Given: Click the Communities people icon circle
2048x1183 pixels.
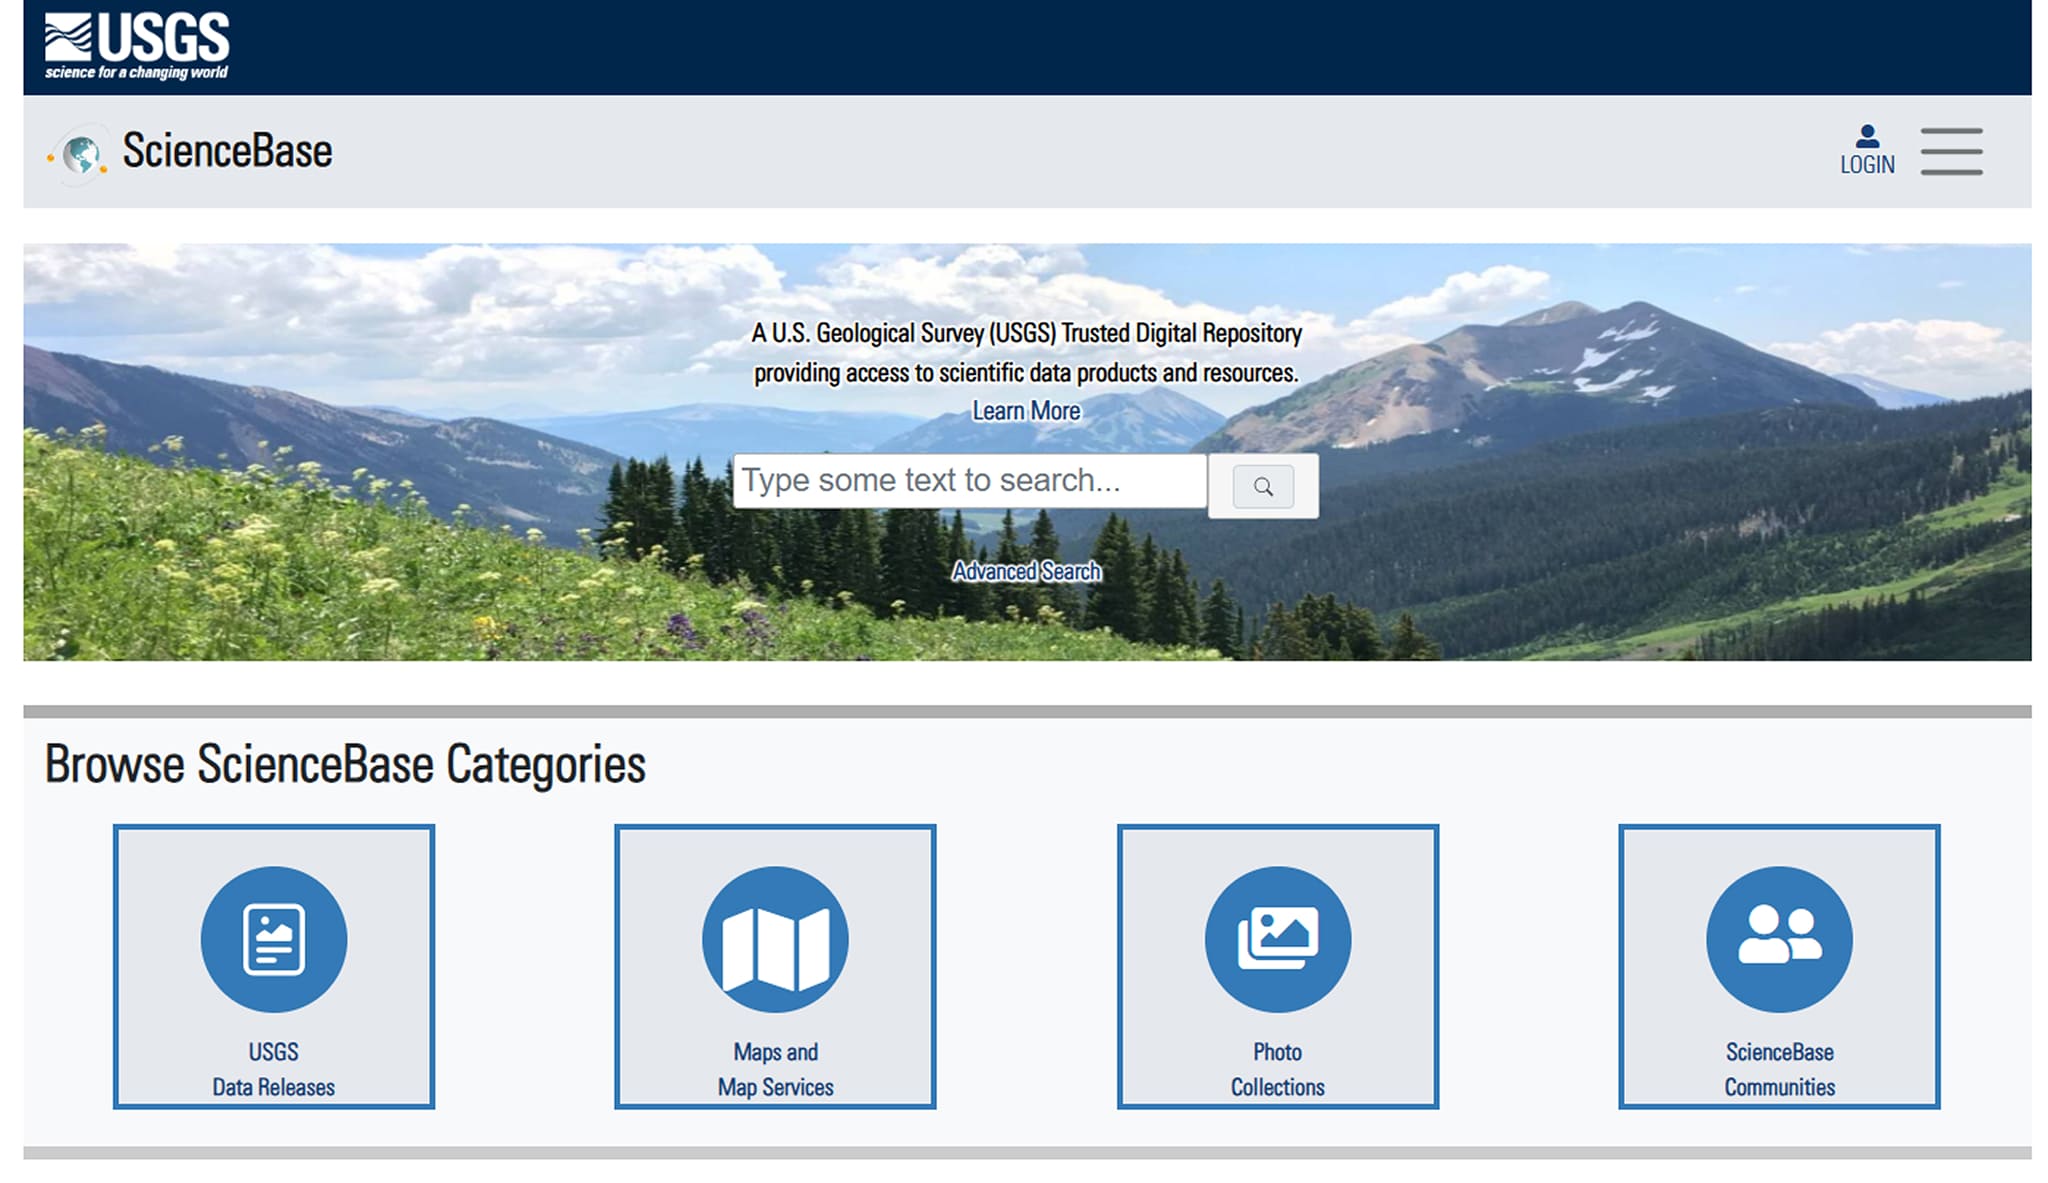Looking at the screenshot, I should point(1778,939).
